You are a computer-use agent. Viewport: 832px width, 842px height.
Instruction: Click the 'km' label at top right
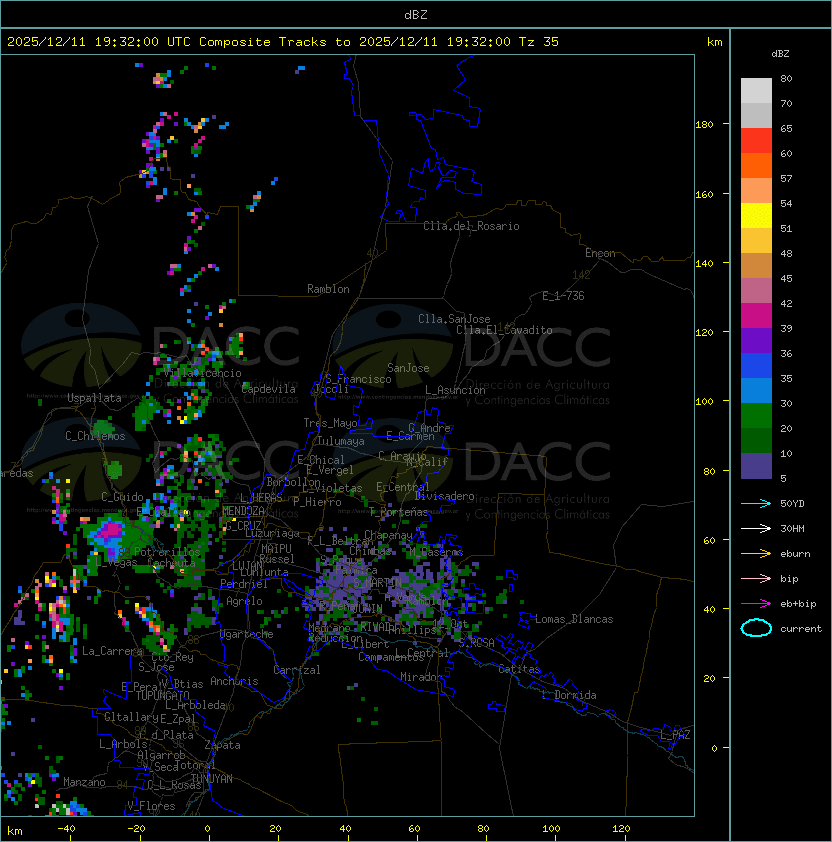[714, 42]
